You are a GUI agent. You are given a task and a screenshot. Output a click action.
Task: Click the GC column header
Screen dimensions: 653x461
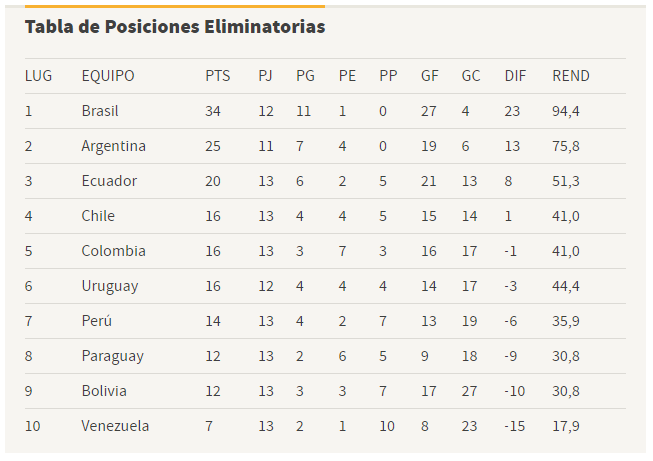pos(471,76)
